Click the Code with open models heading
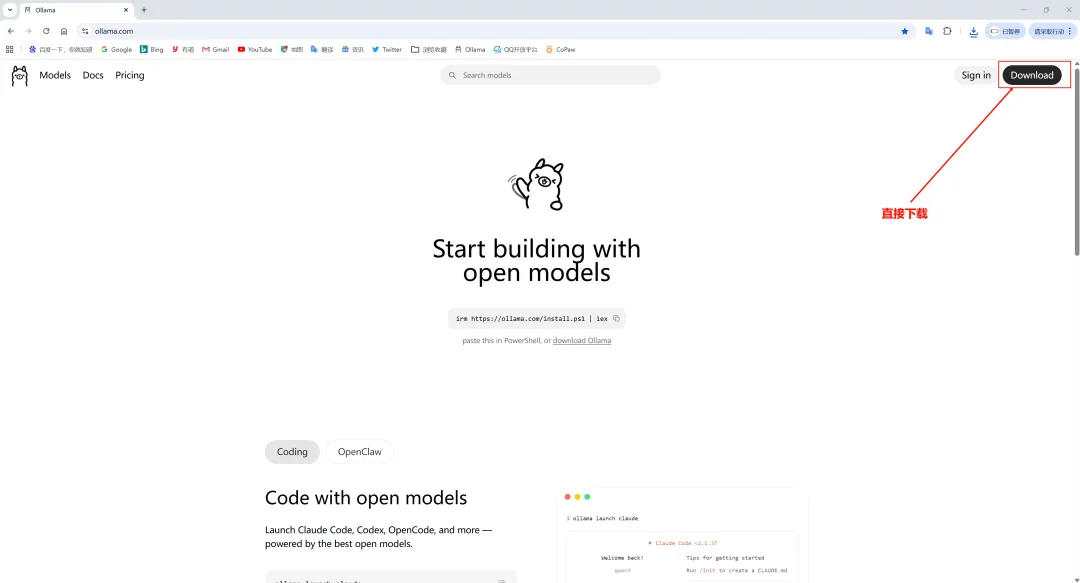The height and width of the screenshot is (583, 1080). coord(366,498)
